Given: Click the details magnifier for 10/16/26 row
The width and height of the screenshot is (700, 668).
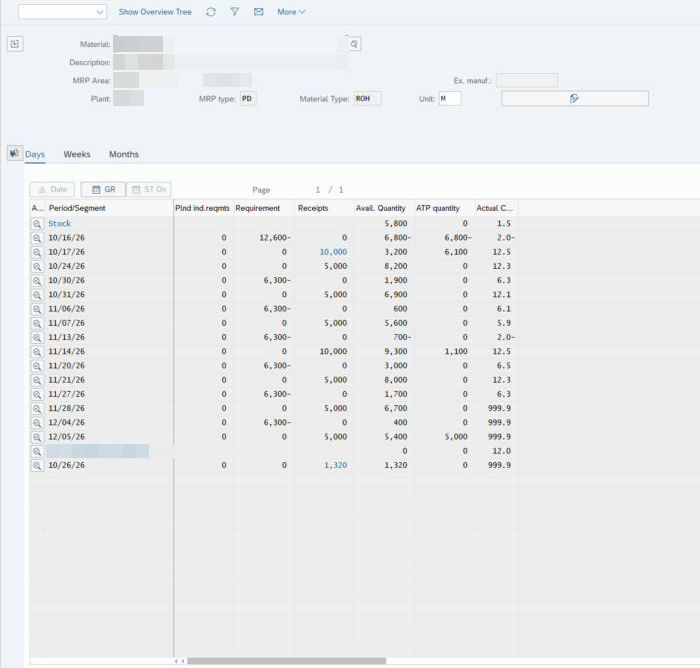Looking at the screenshot, I should click(x=37, y=238).
